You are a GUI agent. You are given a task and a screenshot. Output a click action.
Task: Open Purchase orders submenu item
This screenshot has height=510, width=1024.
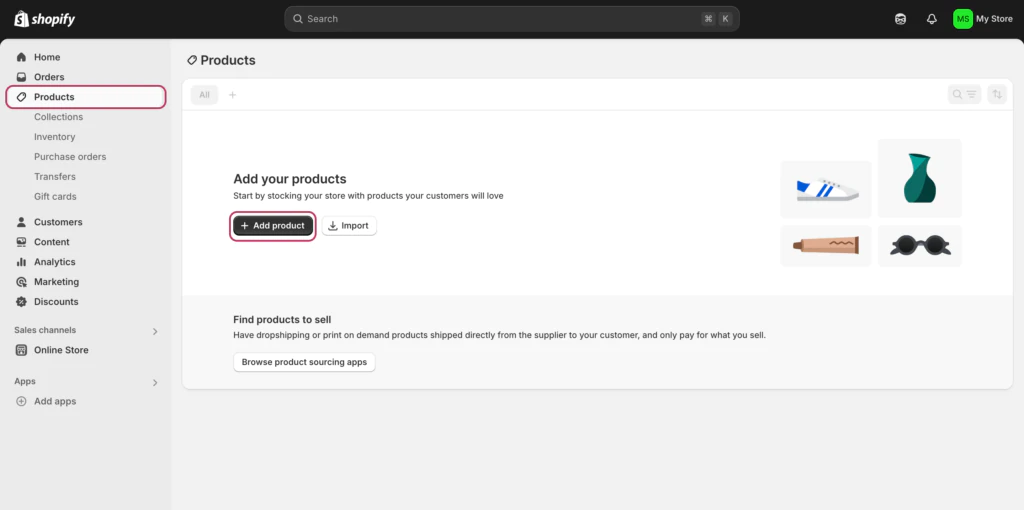pos(70,157)
